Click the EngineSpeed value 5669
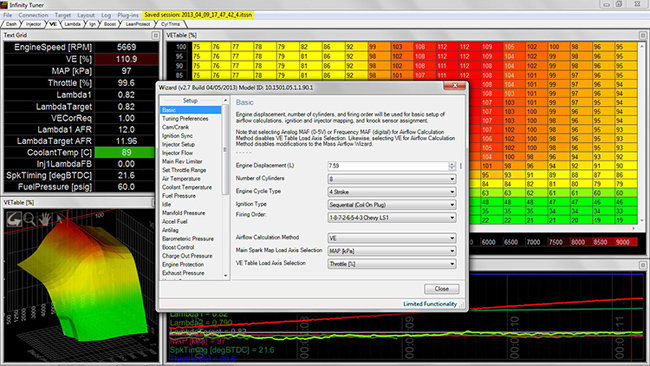This screenshot has width=650, height=366. pyautogui.click(x=126, y=47)
